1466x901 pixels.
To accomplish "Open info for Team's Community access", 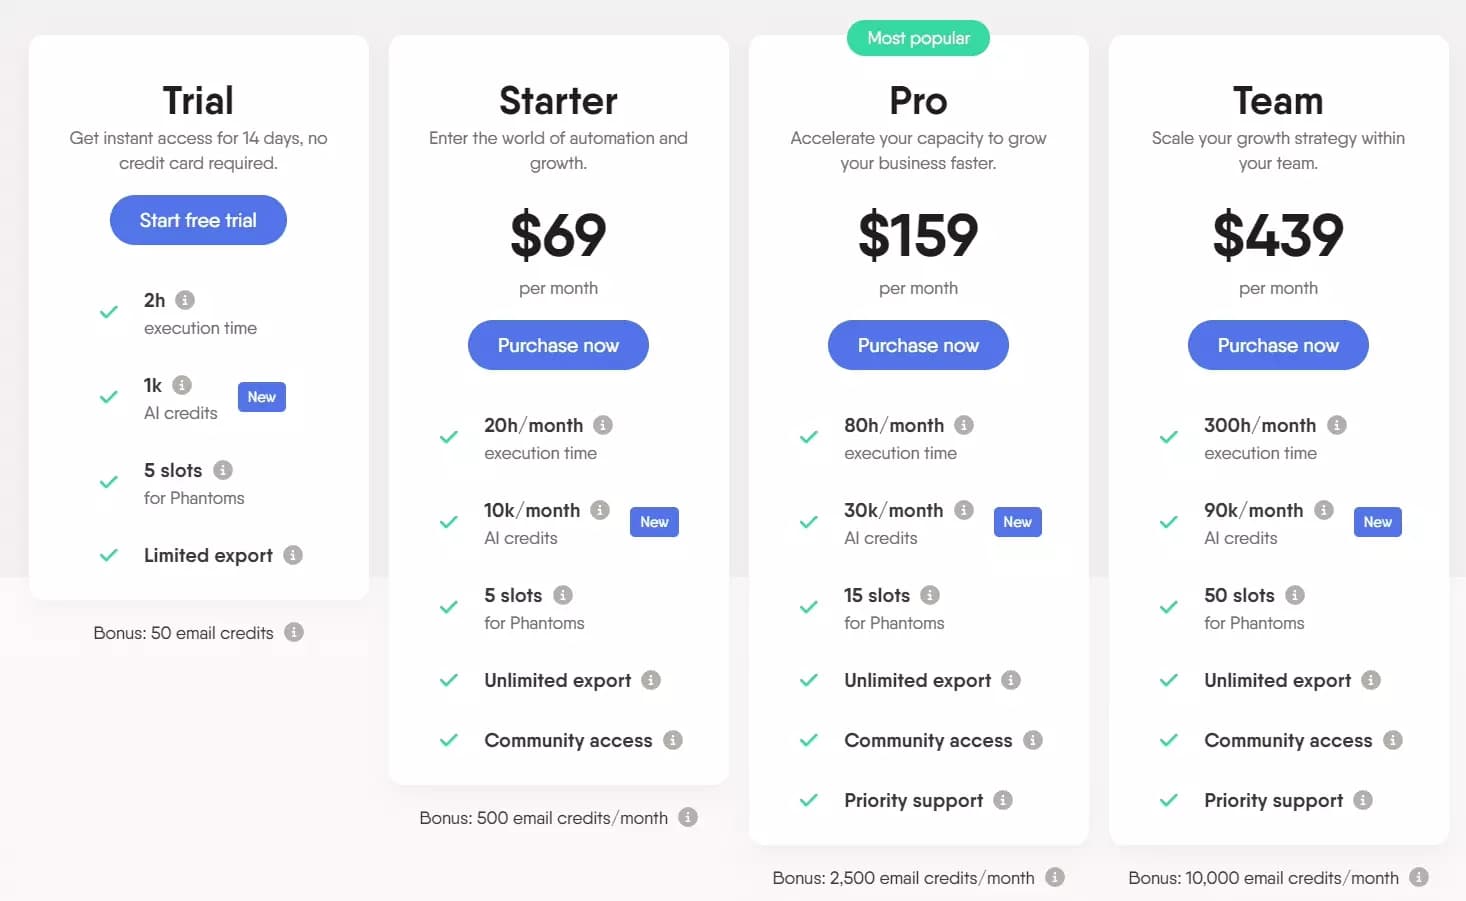I will [x=1393, y=740].
